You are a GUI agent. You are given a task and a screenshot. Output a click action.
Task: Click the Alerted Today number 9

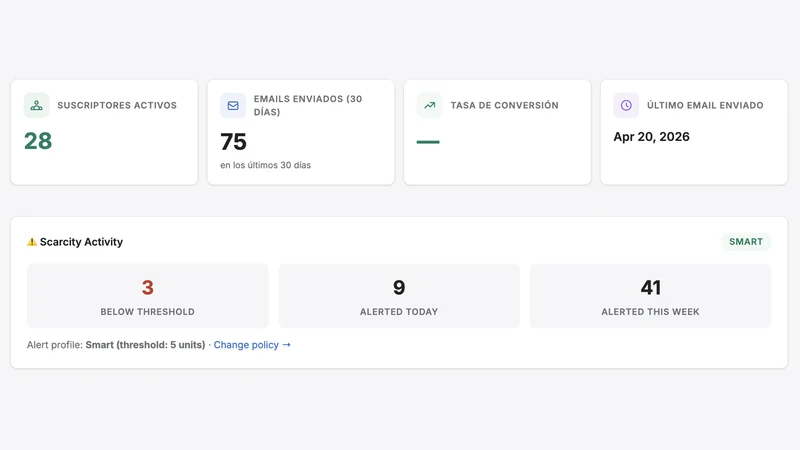click(x=399, y=288)
